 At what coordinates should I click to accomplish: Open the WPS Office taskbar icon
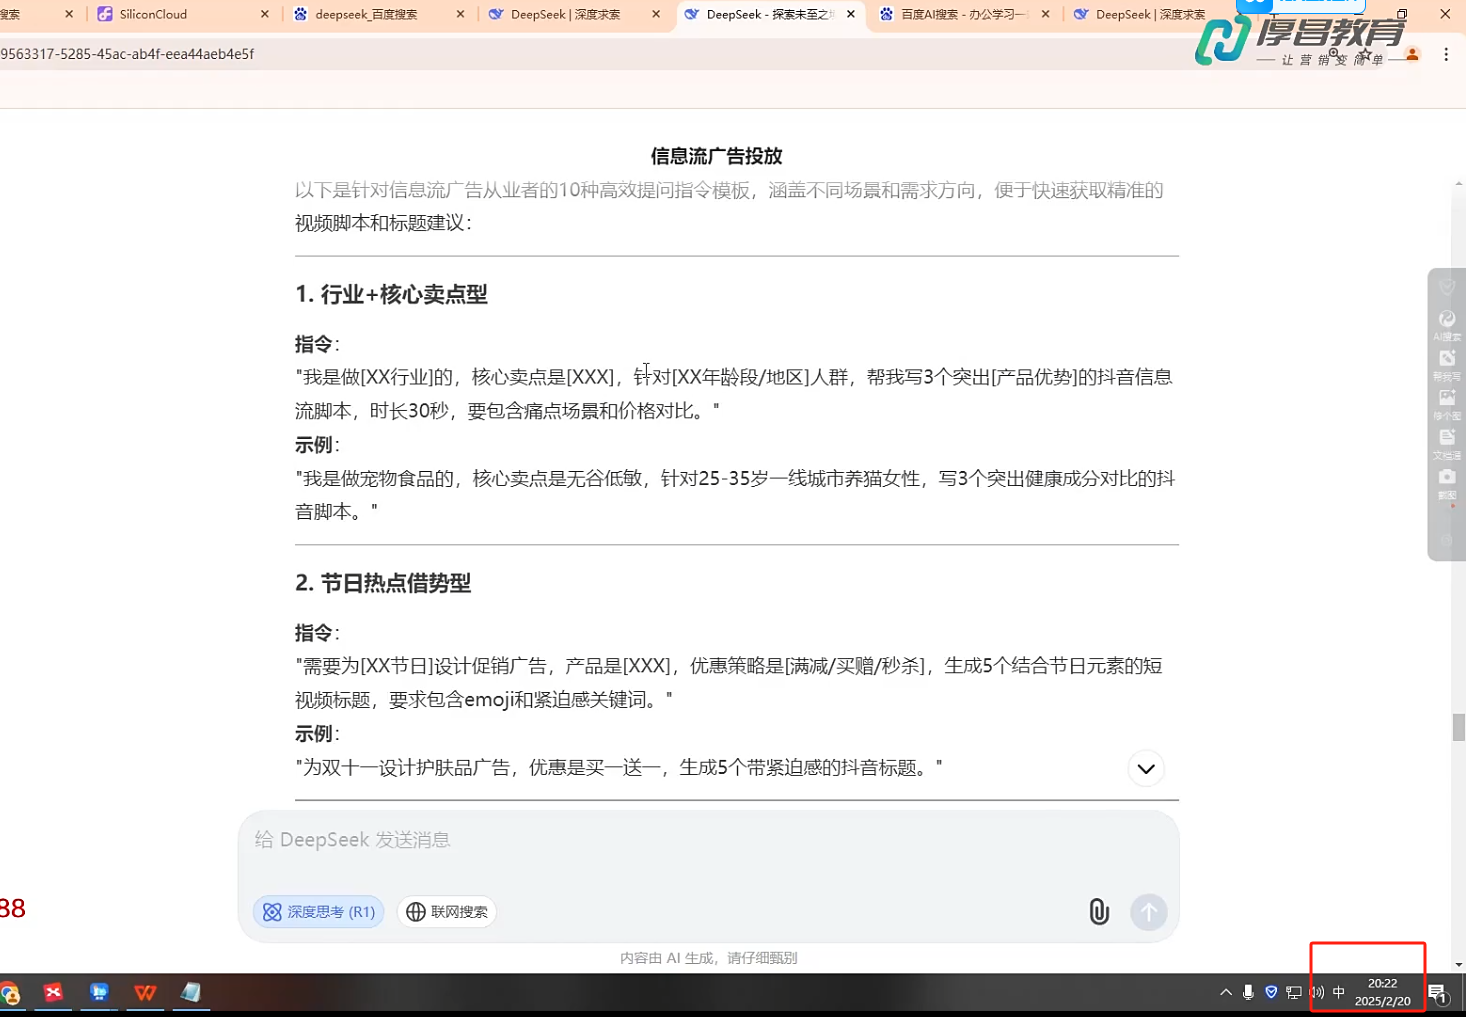[145, 992]
